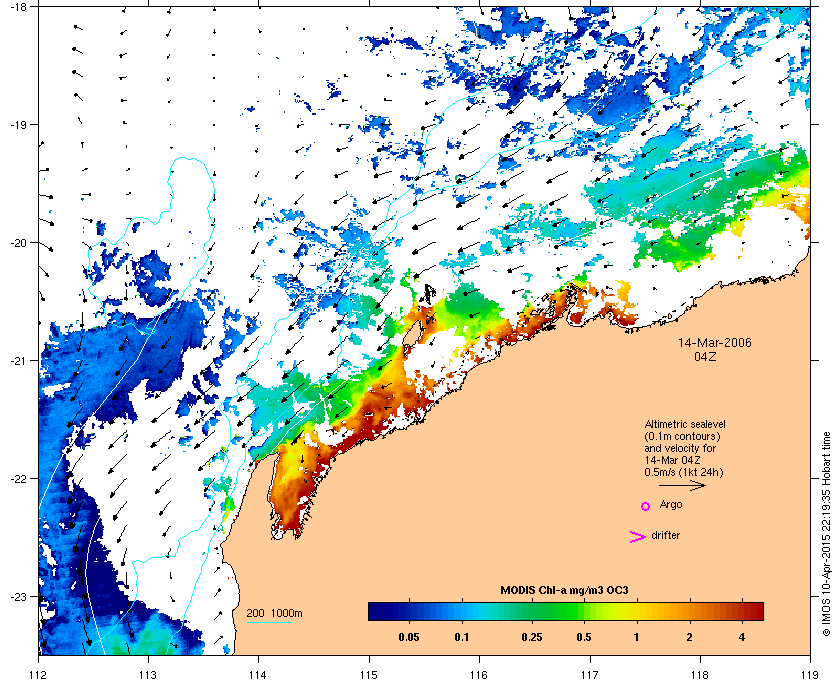Screen dimensions: 840x680
Task: Click the longitude axis label 113
Action: click(x=148, y=674)
